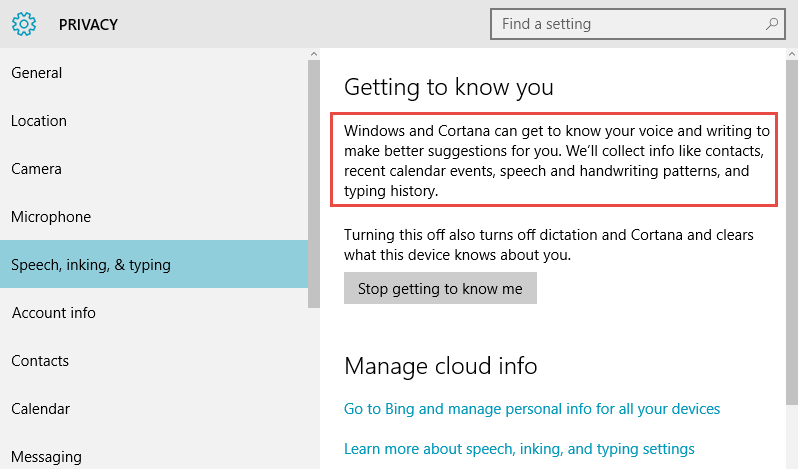Go to Microphone settings
This screenshot has width=798, height=469.
(x=154, y=216)
